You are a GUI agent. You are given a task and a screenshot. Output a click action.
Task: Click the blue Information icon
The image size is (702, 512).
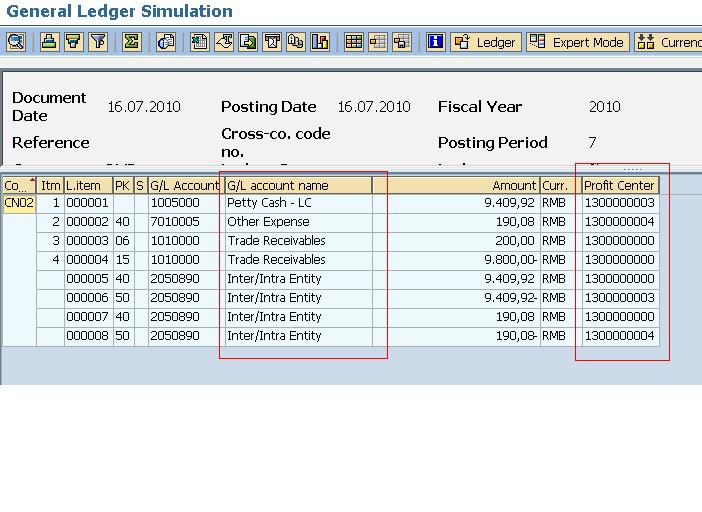[435, 42]
